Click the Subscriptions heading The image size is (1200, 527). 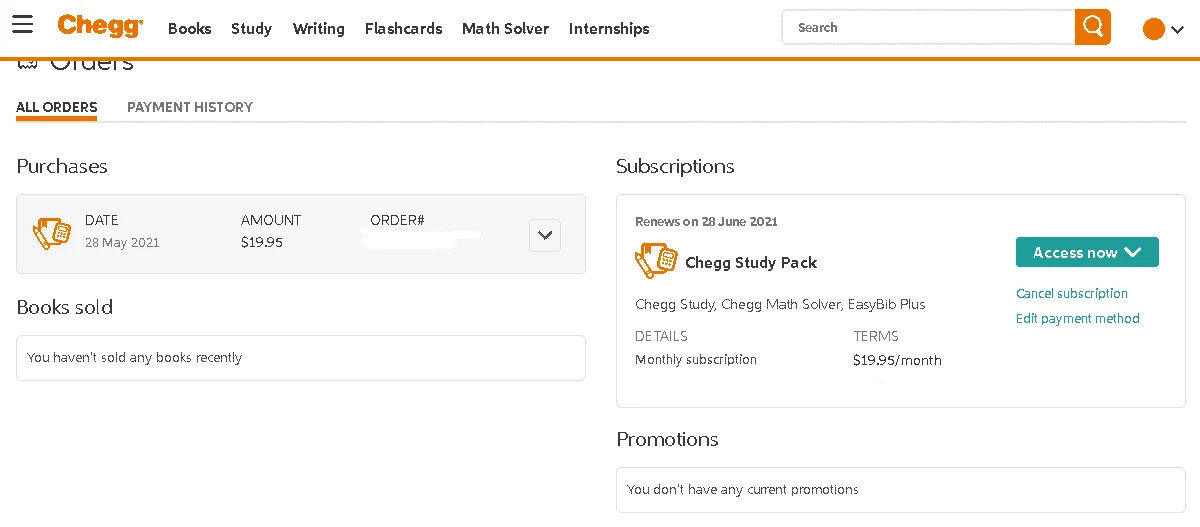675,166
